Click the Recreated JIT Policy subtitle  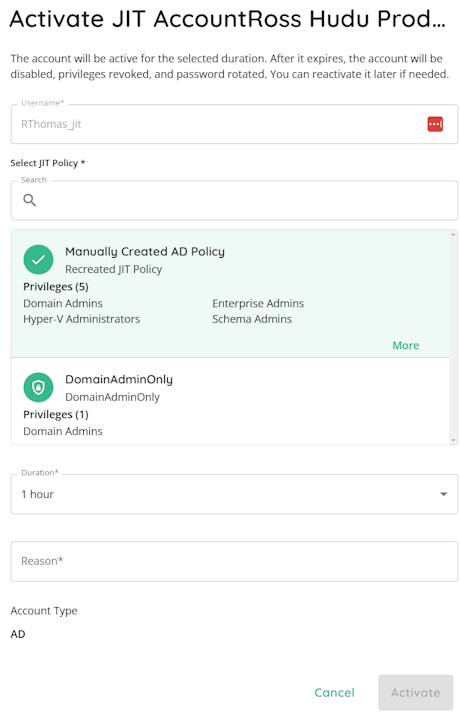point(113,269)
